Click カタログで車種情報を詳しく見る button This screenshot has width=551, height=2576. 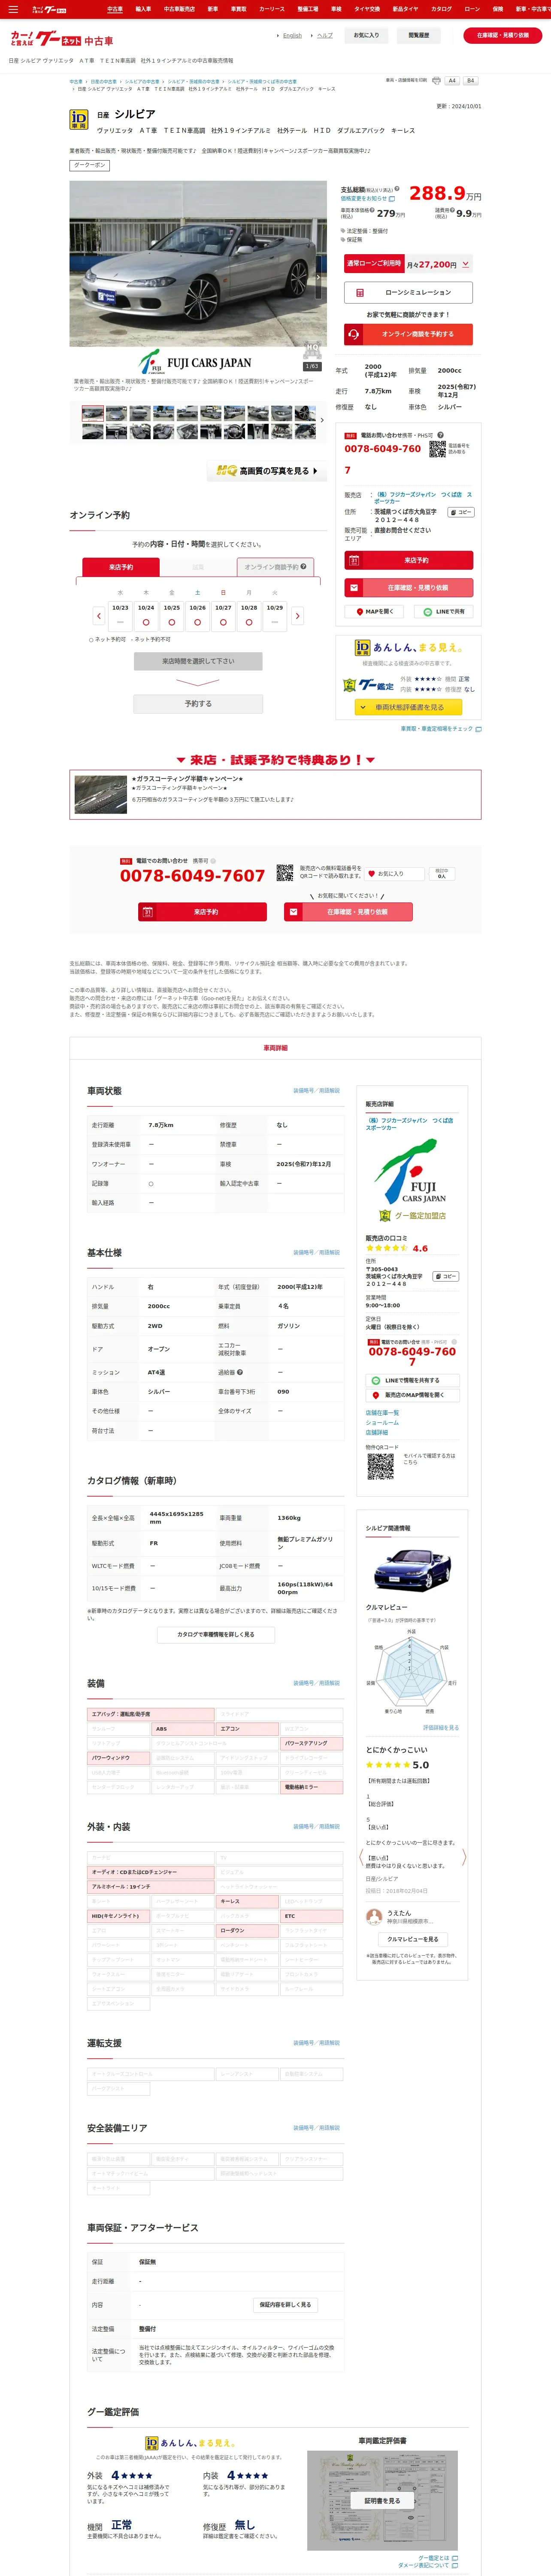coord(216,1635)
